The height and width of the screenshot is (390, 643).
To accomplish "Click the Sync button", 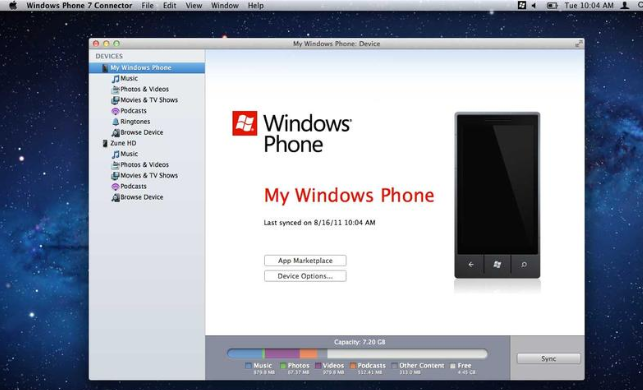I will 548,358.
